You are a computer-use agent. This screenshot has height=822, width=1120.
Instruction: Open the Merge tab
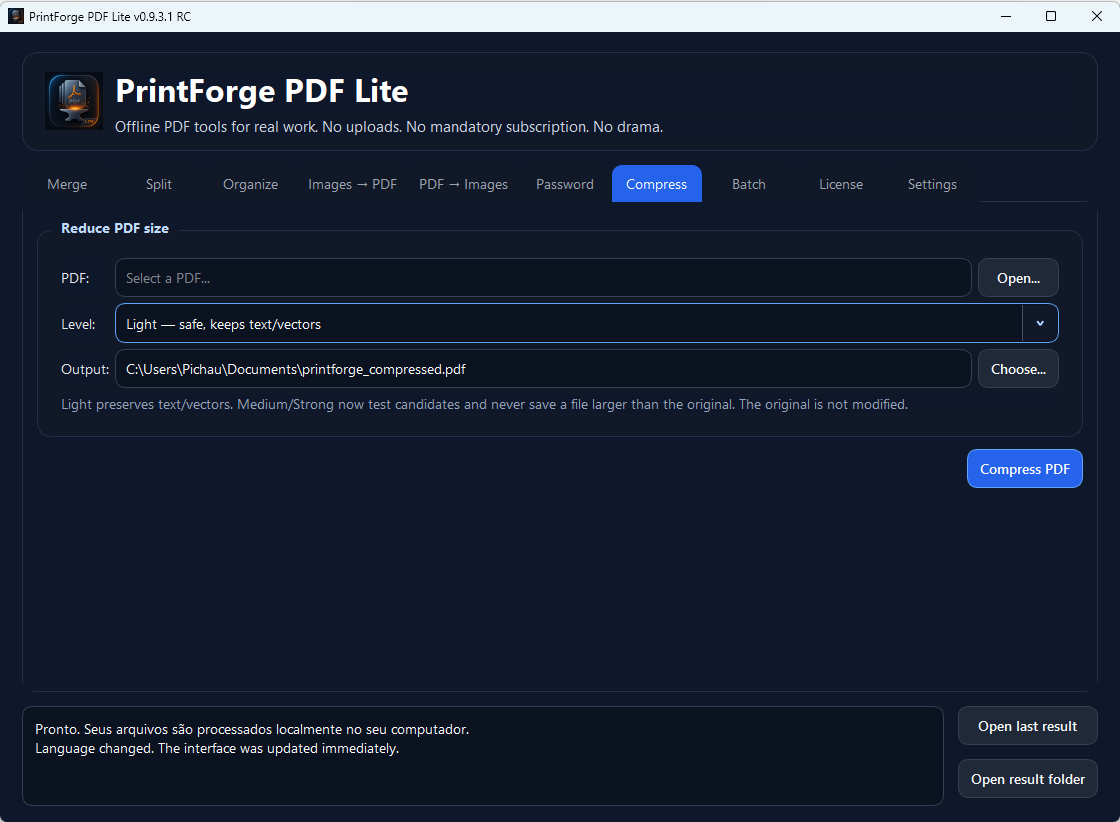pyautogui.click(x=67, y=184)
